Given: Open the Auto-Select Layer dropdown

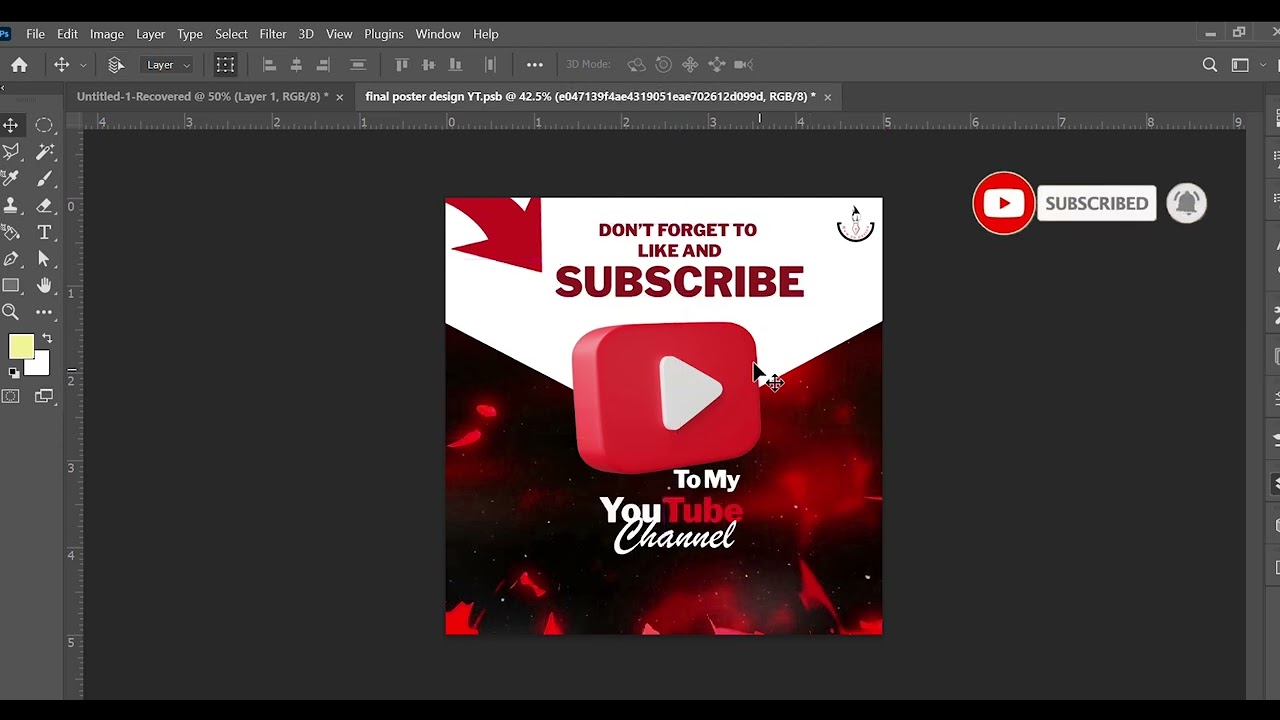Looking at the screenshot, I should pyautogui.click(x=168, y=65).
